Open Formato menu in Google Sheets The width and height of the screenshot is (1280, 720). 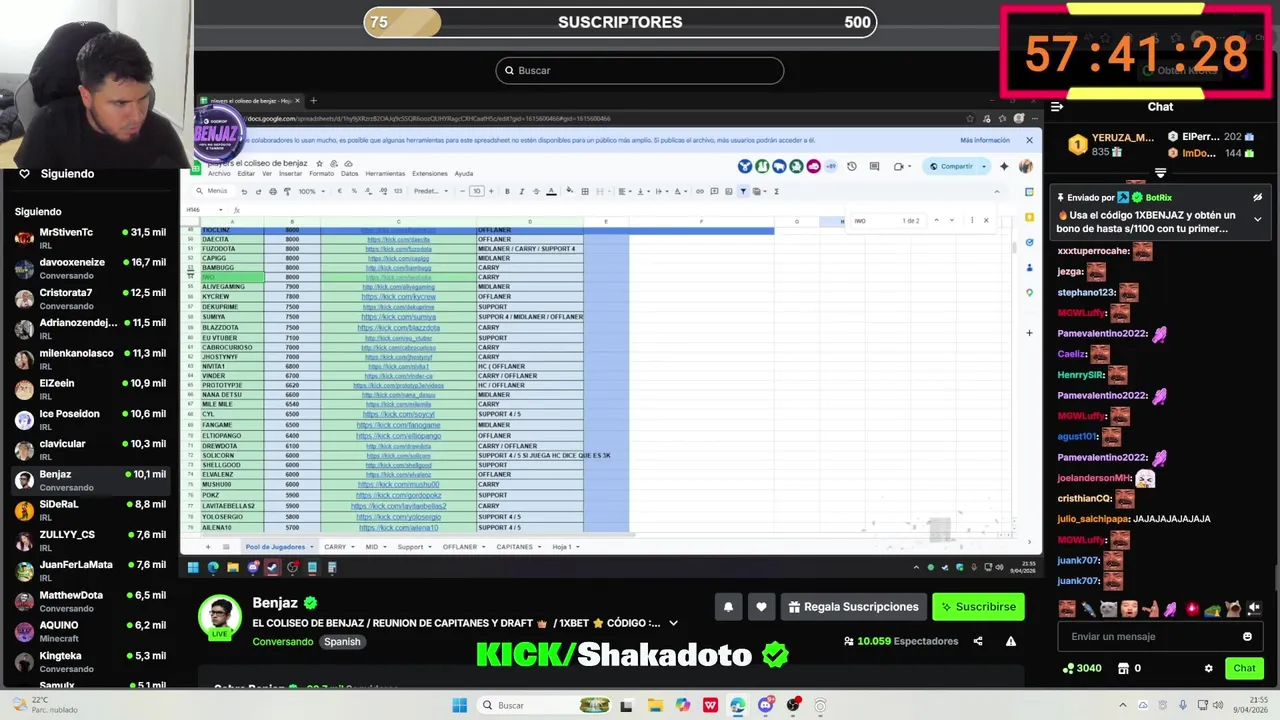[x=321, y=174]
